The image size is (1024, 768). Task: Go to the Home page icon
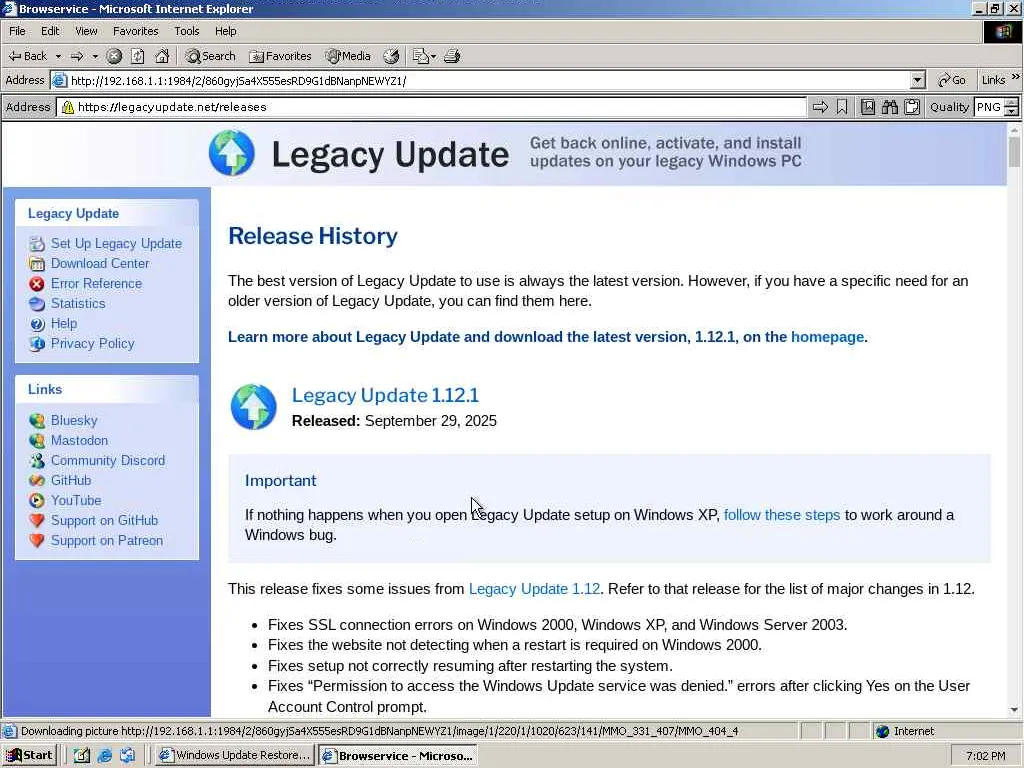[161, 56]
